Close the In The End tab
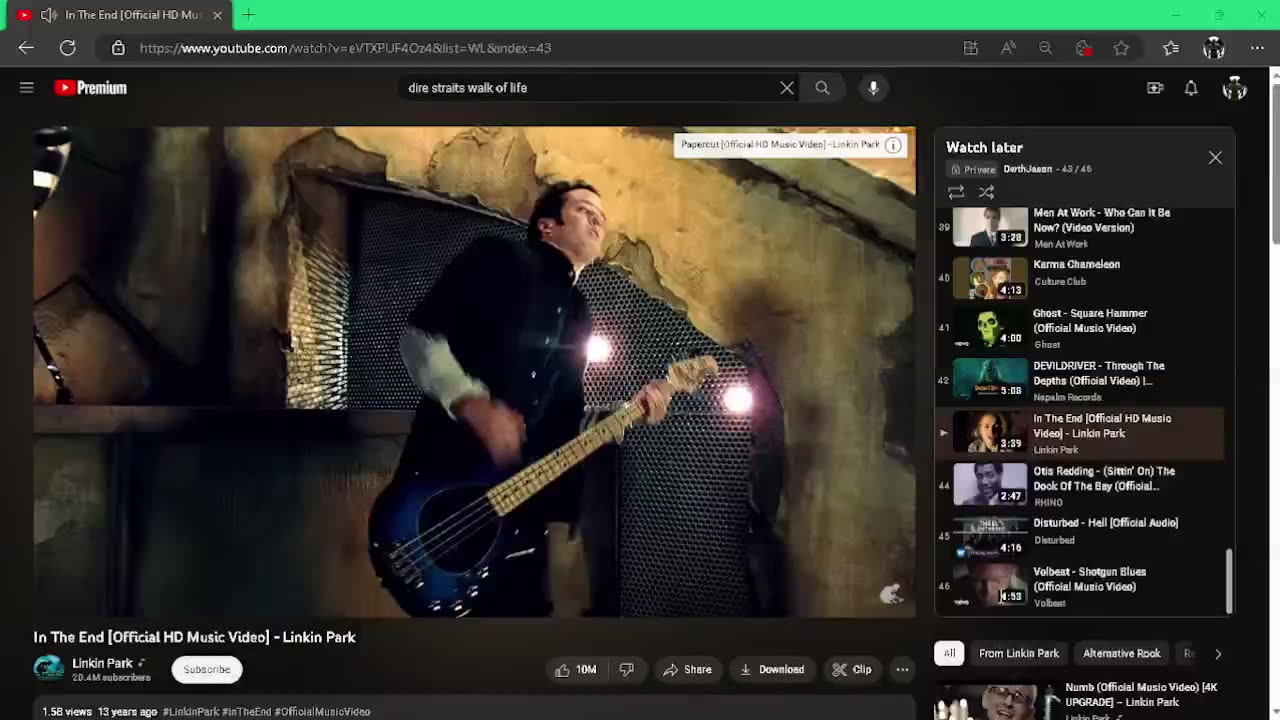 click(217, 15)
